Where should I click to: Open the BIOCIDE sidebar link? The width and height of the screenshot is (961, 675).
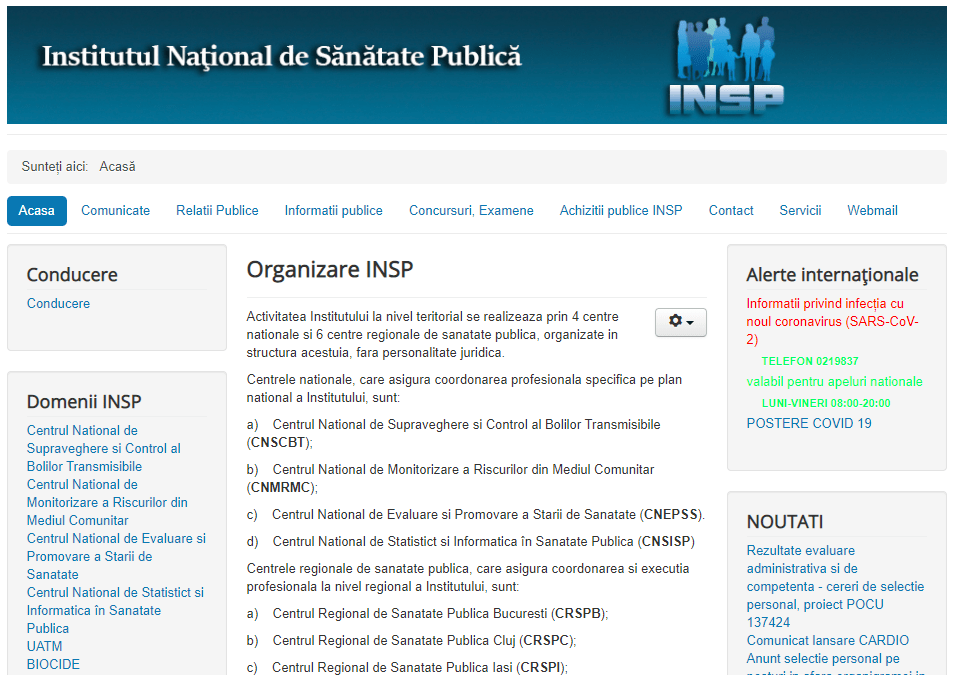pyautogui.click(x=53, y=664)
